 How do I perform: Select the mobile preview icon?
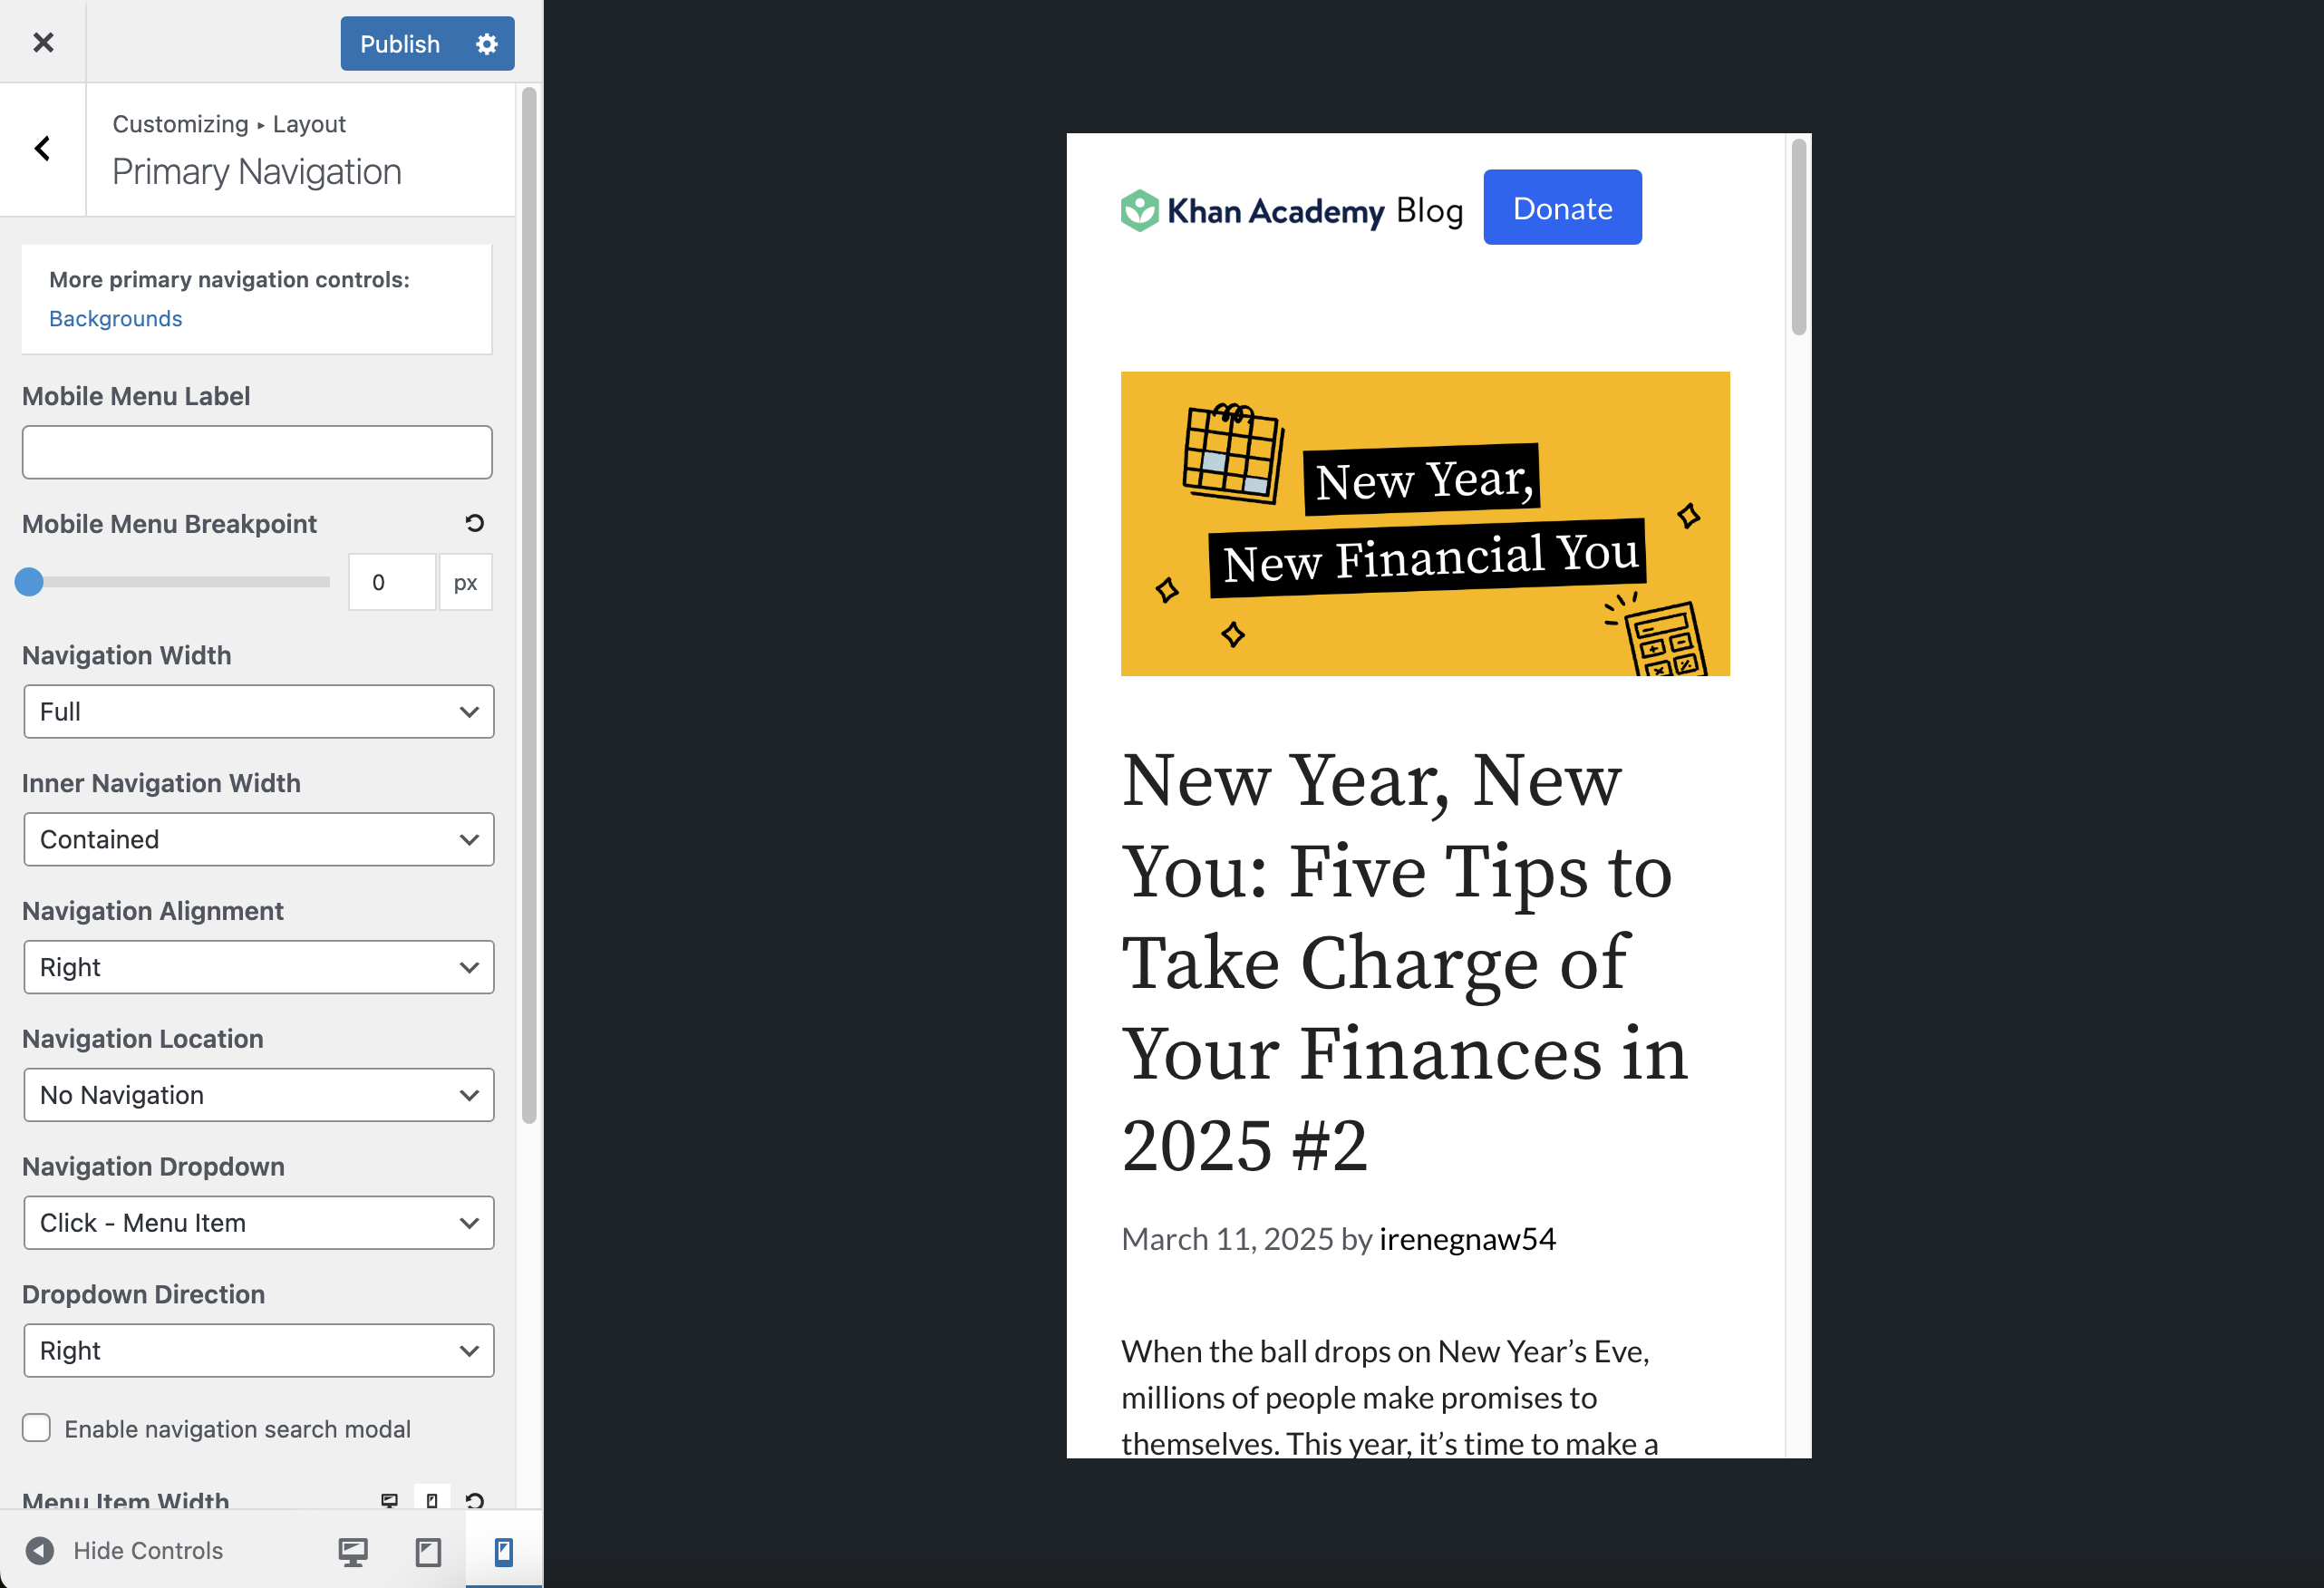[x=503, y=1551]
